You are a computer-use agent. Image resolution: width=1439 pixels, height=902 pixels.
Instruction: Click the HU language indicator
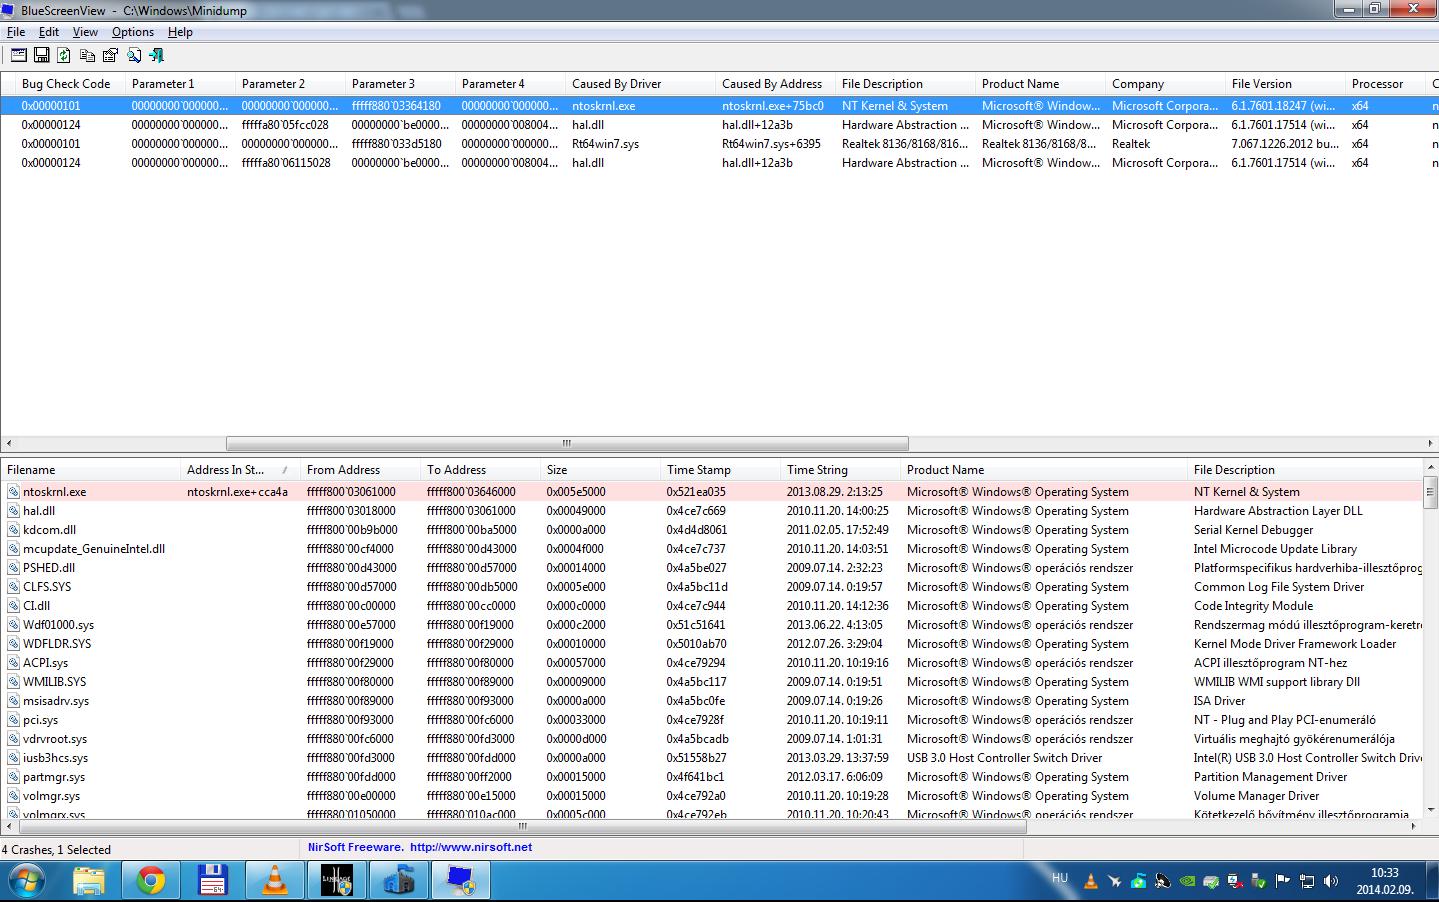(1060, 878)
